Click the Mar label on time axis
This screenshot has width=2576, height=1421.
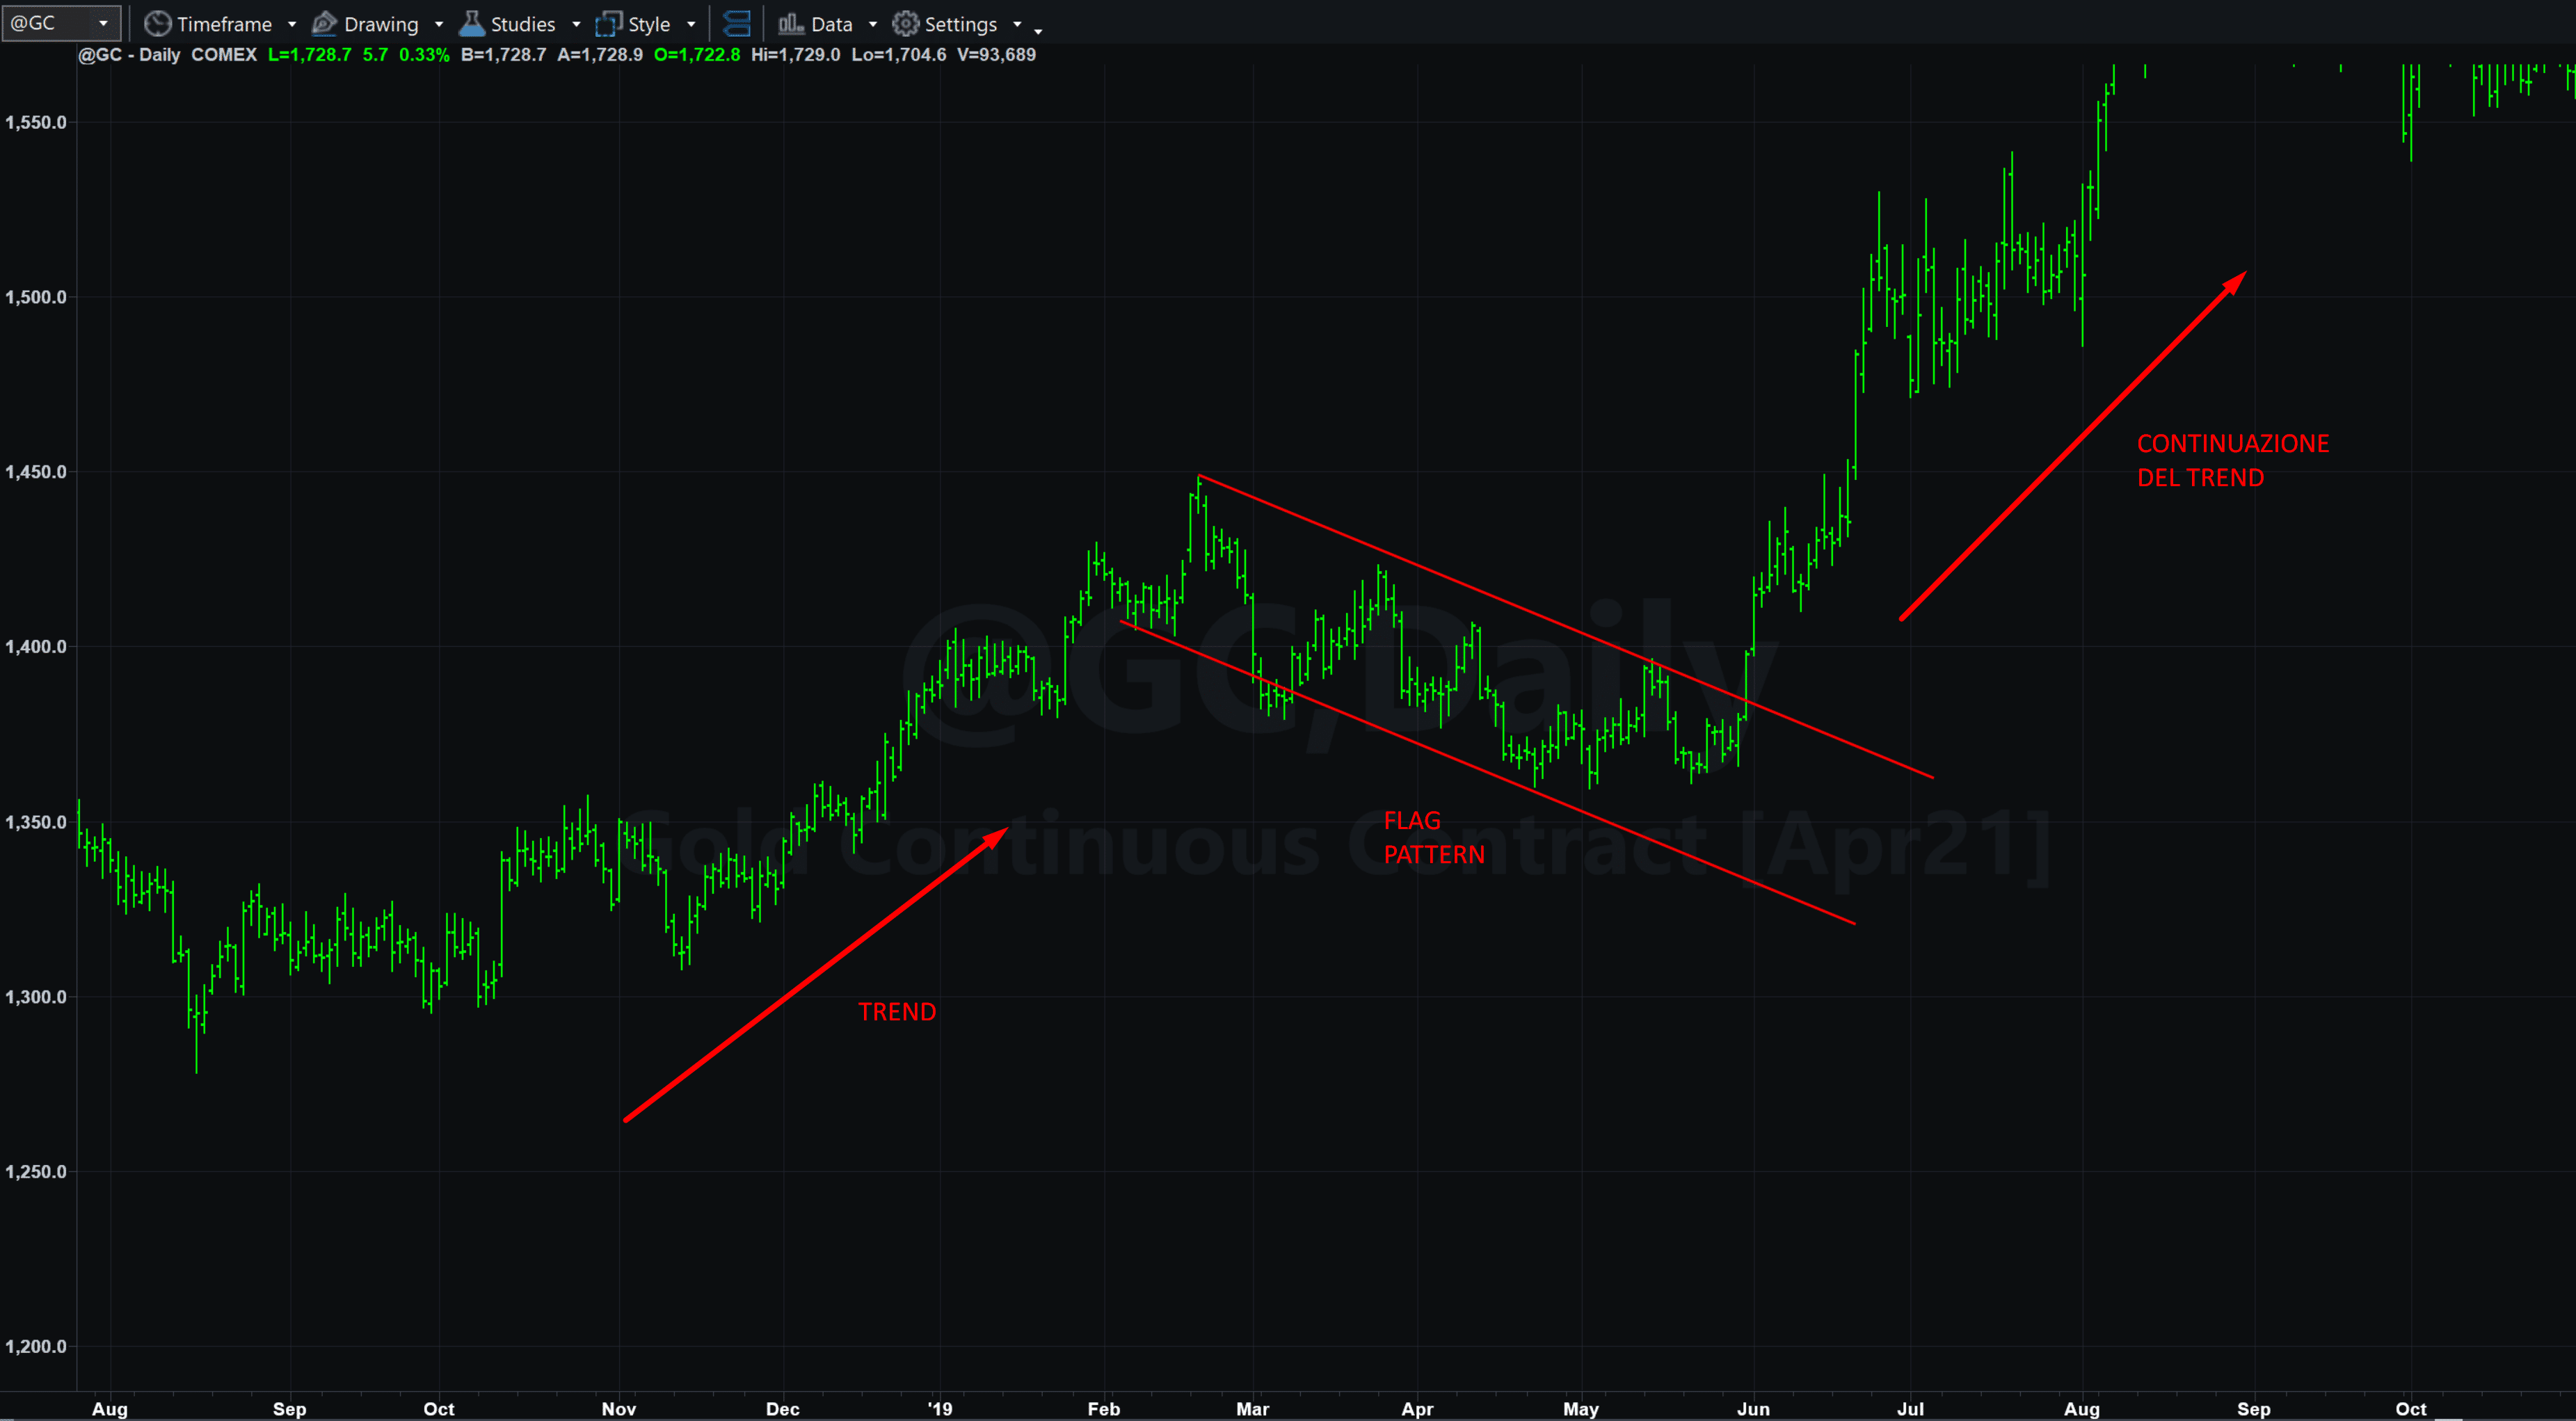pyautogui.click(x=1253, y=1408)
